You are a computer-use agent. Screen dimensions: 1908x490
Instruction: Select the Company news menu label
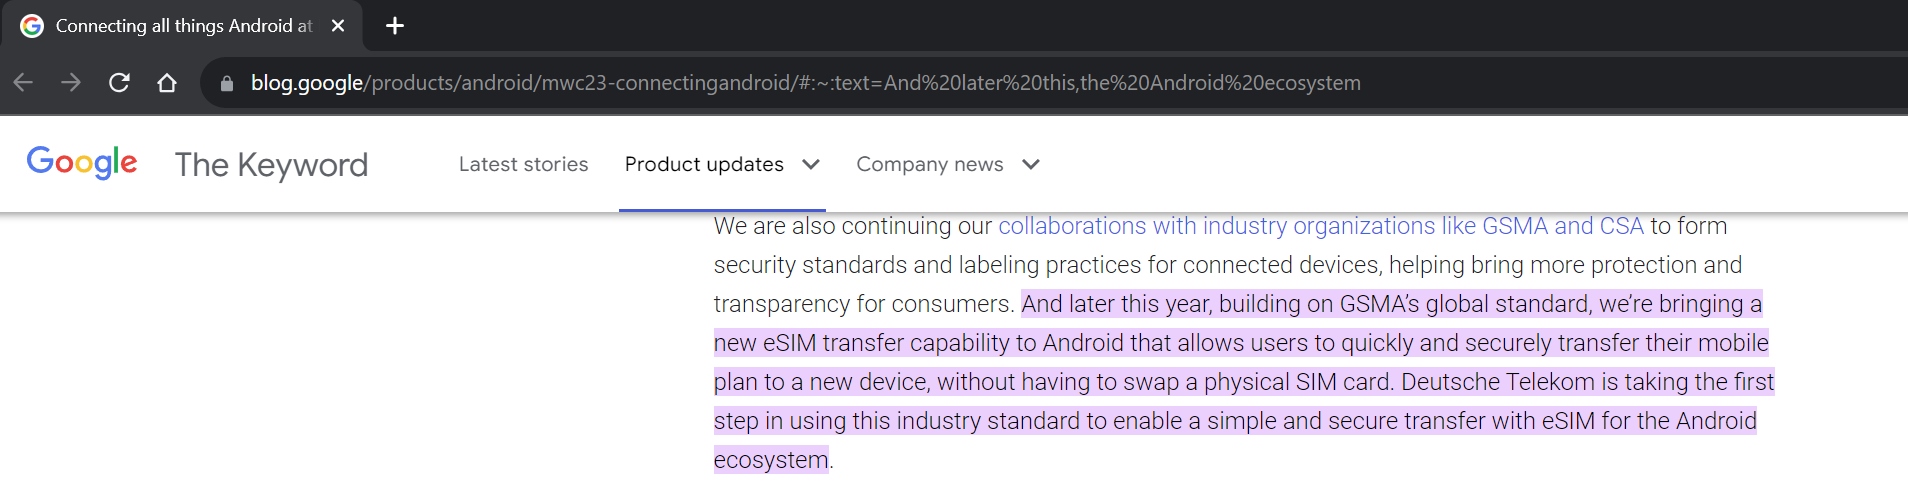point(929,164)
